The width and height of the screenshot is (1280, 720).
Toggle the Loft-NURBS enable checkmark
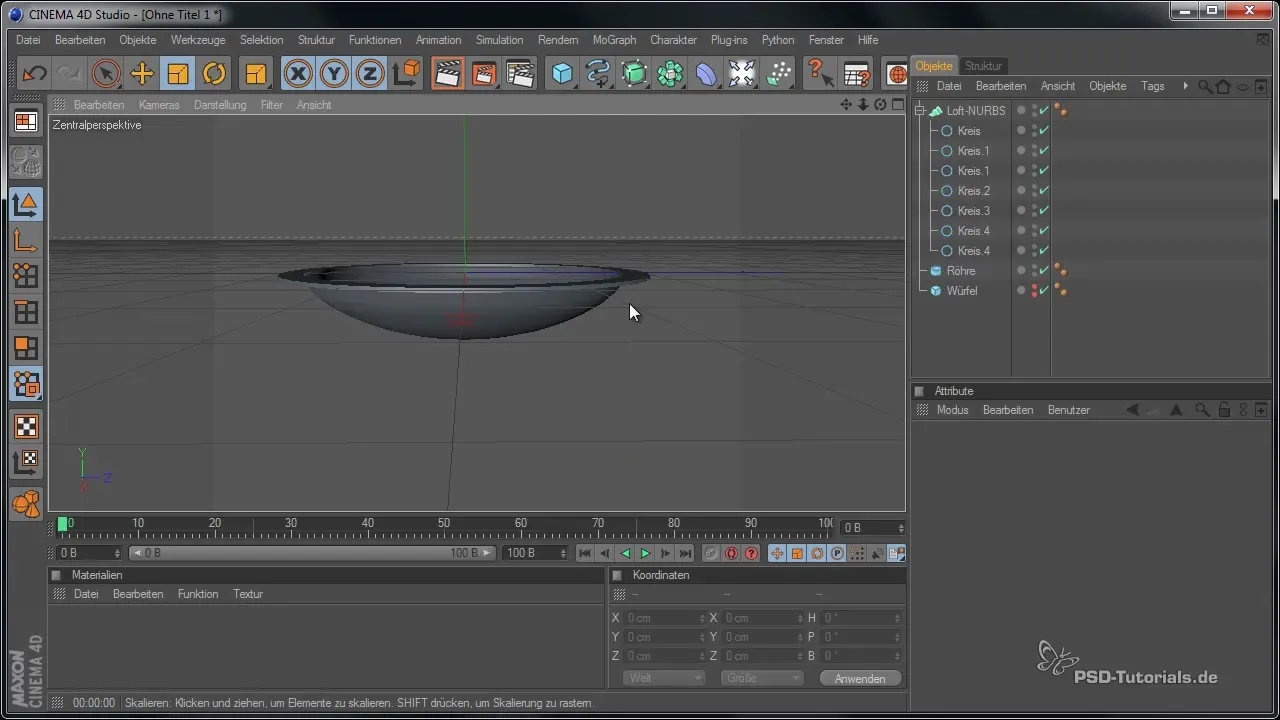click(1044, 111)
